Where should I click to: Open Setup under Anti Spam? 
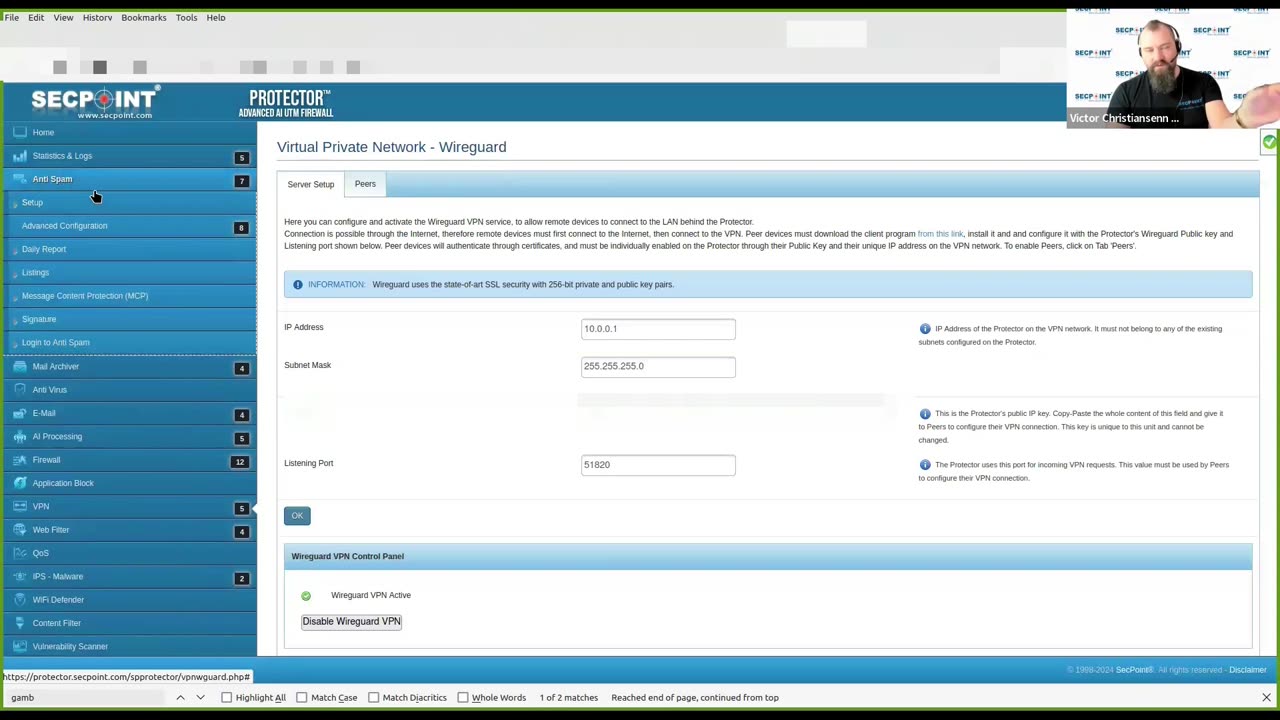(x=32, y=202)
